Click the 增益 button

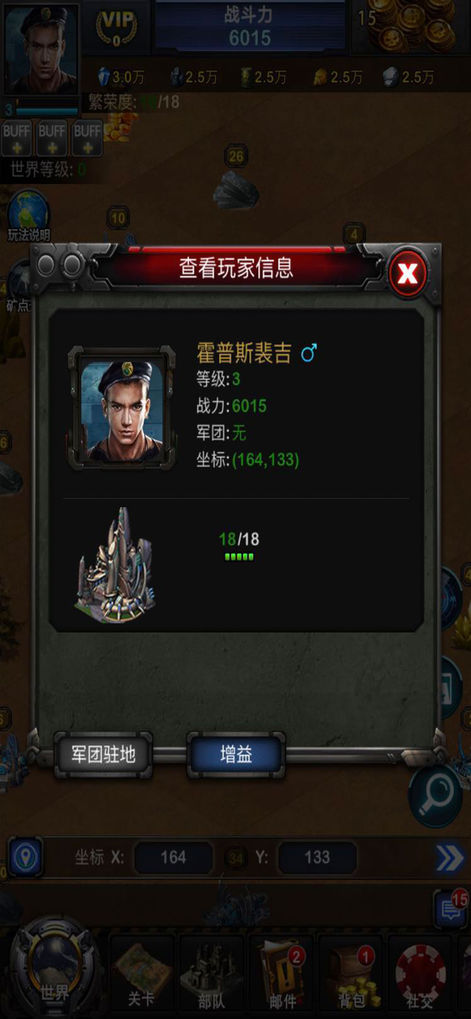coord(236,755)
